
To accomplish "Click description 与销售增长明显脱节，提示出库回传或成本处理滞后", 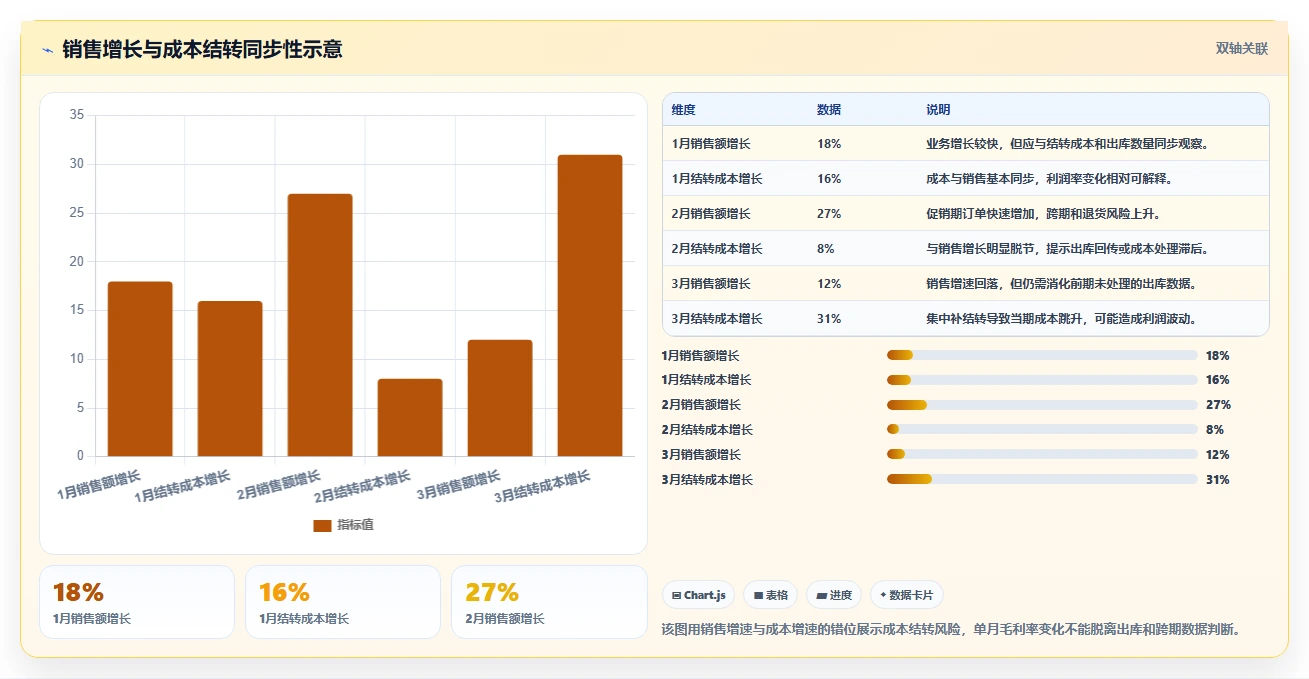I will click(x=1068, y=249).
